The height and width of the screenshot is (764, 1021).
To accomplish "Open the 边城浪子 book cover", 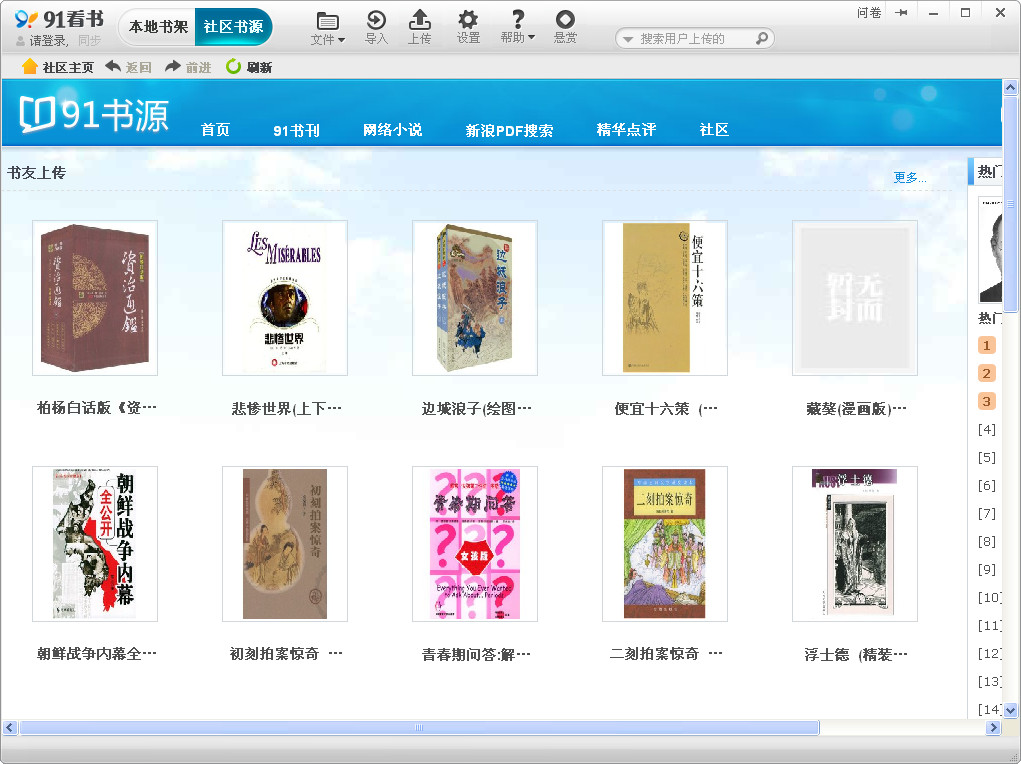I will point(475,298).
